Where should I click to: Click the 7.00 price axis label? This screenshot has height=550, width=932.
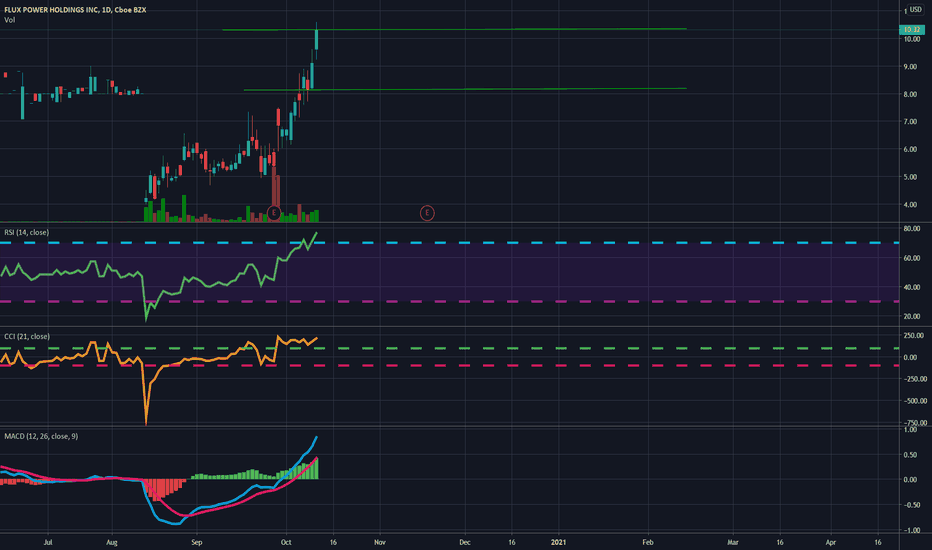point(911,122)
